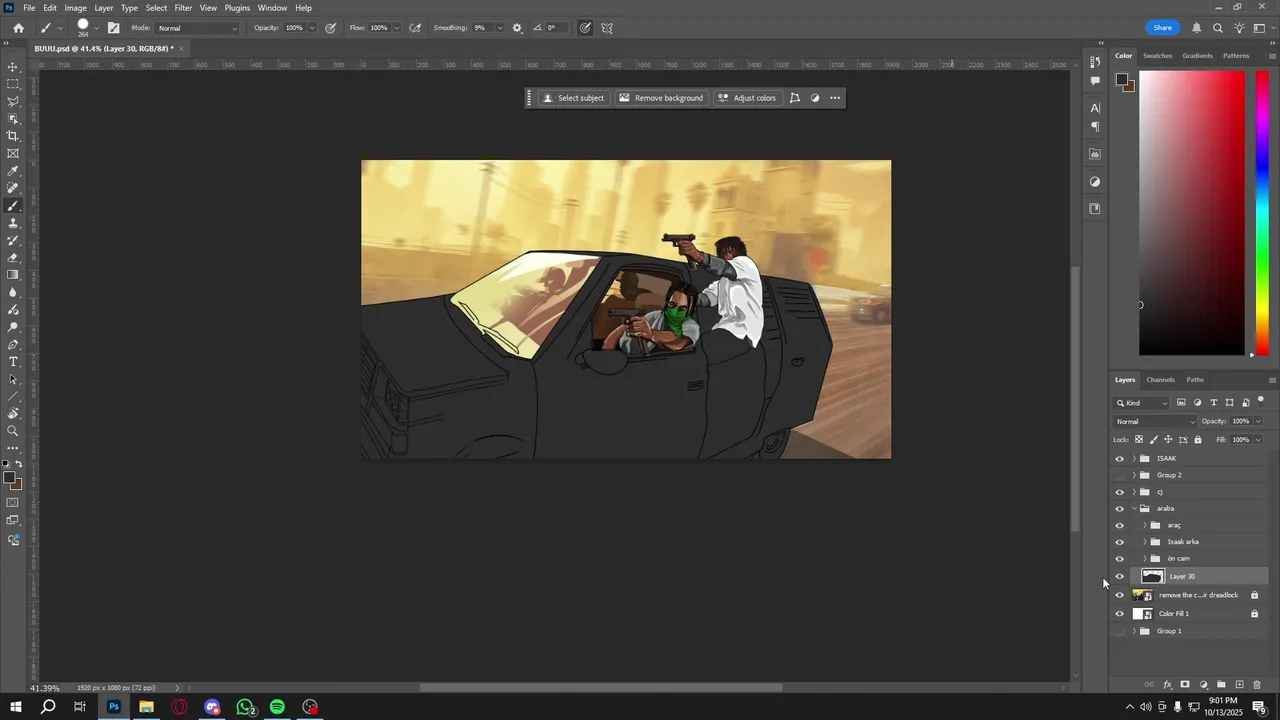1280x720 pixels.
Task: Create new group folder icon in Layers panel
Action: (x=1221, y=685)
